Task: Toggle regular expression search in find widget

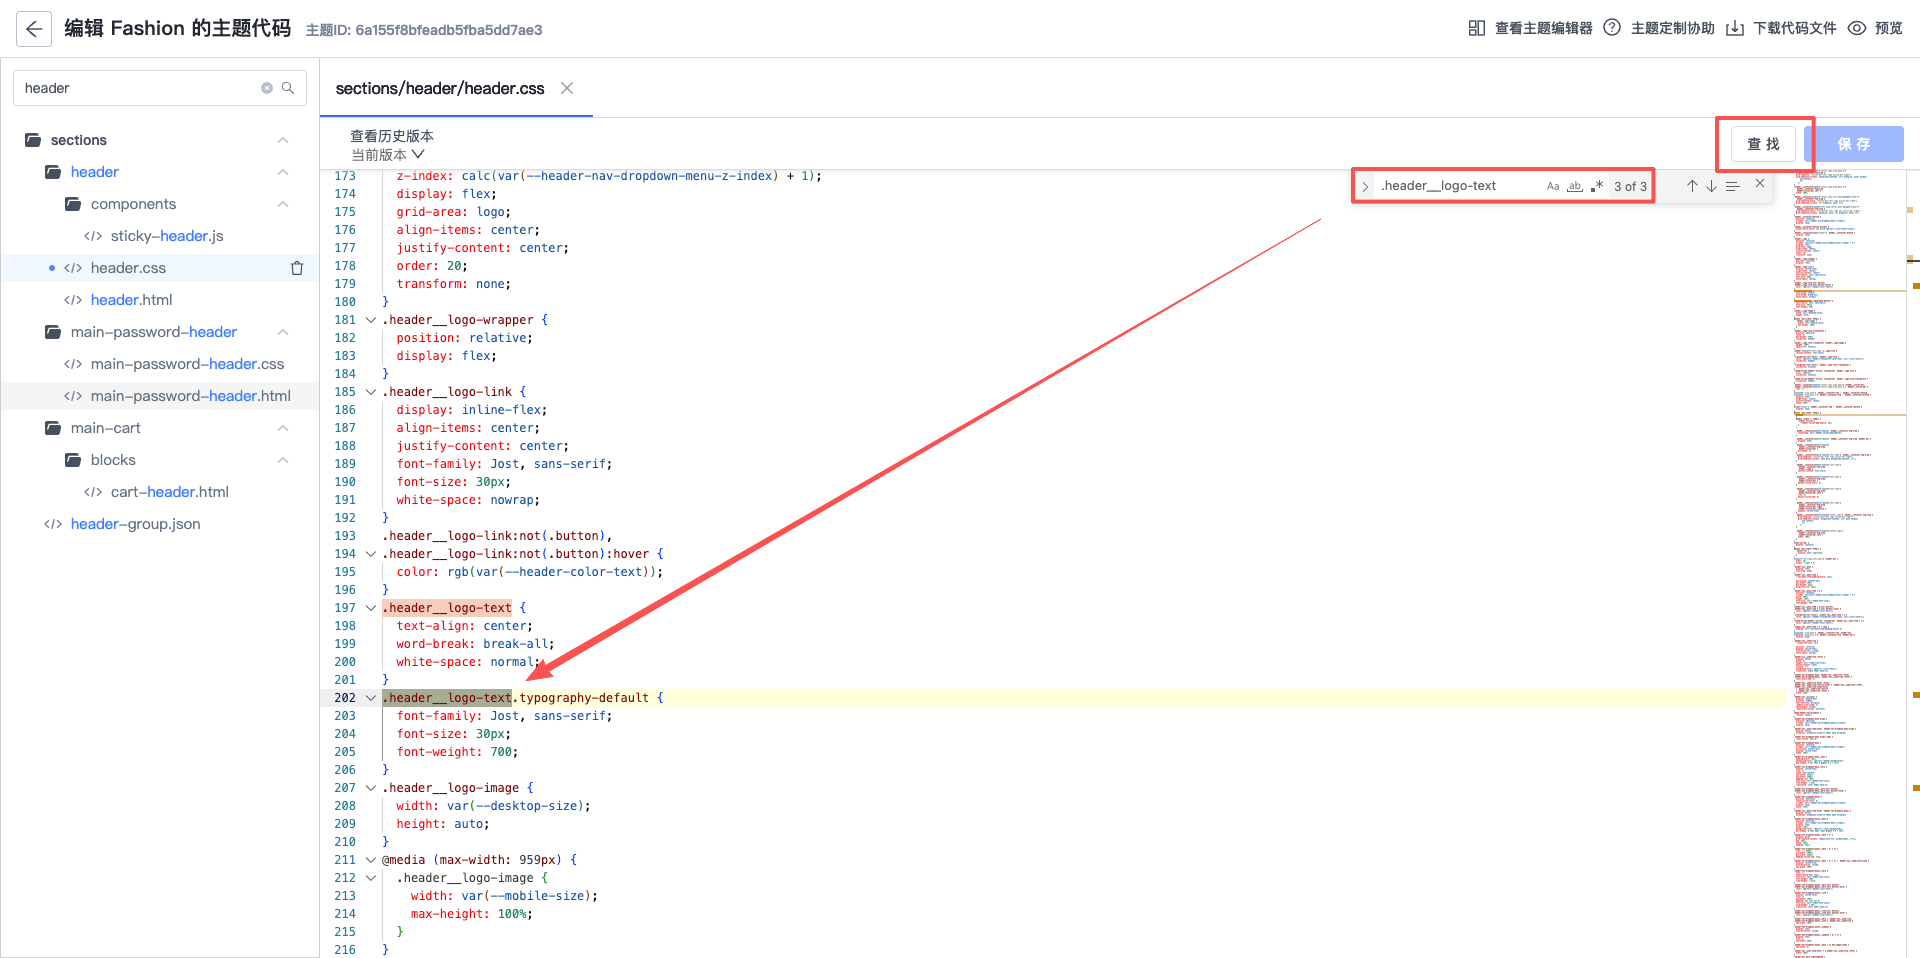Action: click(1597, 186)
